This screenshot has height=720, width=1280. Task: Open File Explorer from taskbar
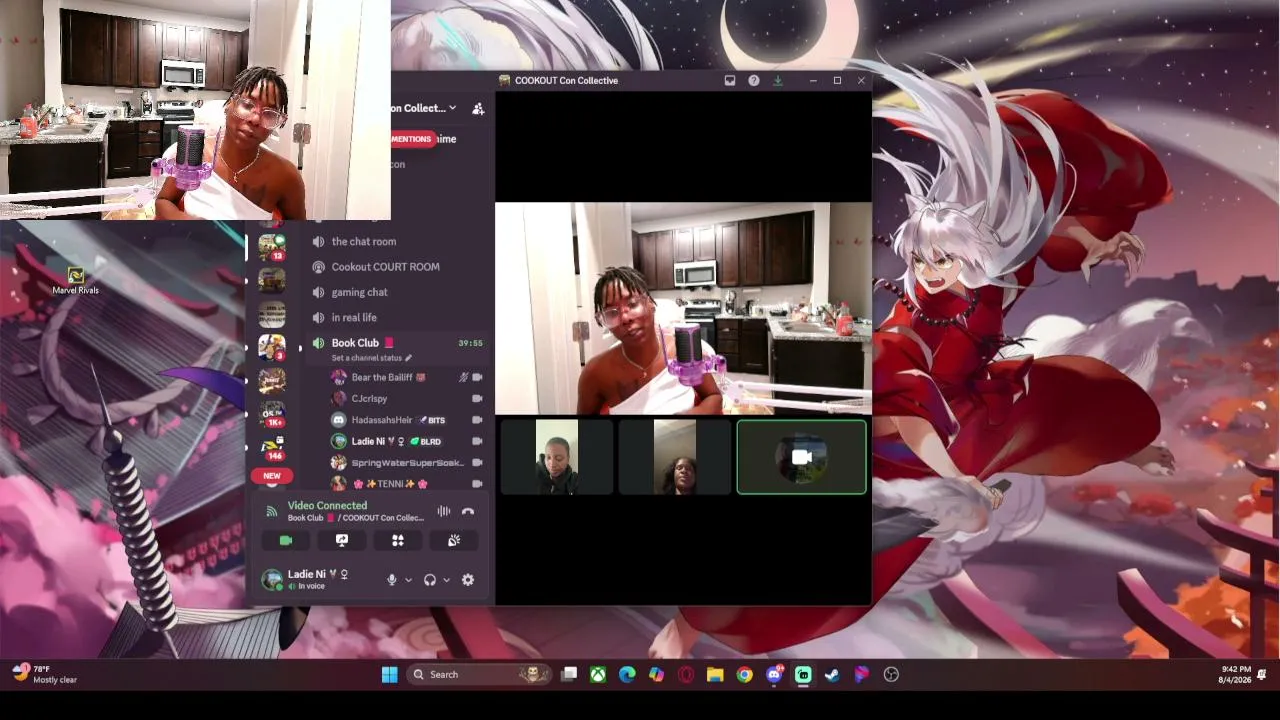(715, 675)
